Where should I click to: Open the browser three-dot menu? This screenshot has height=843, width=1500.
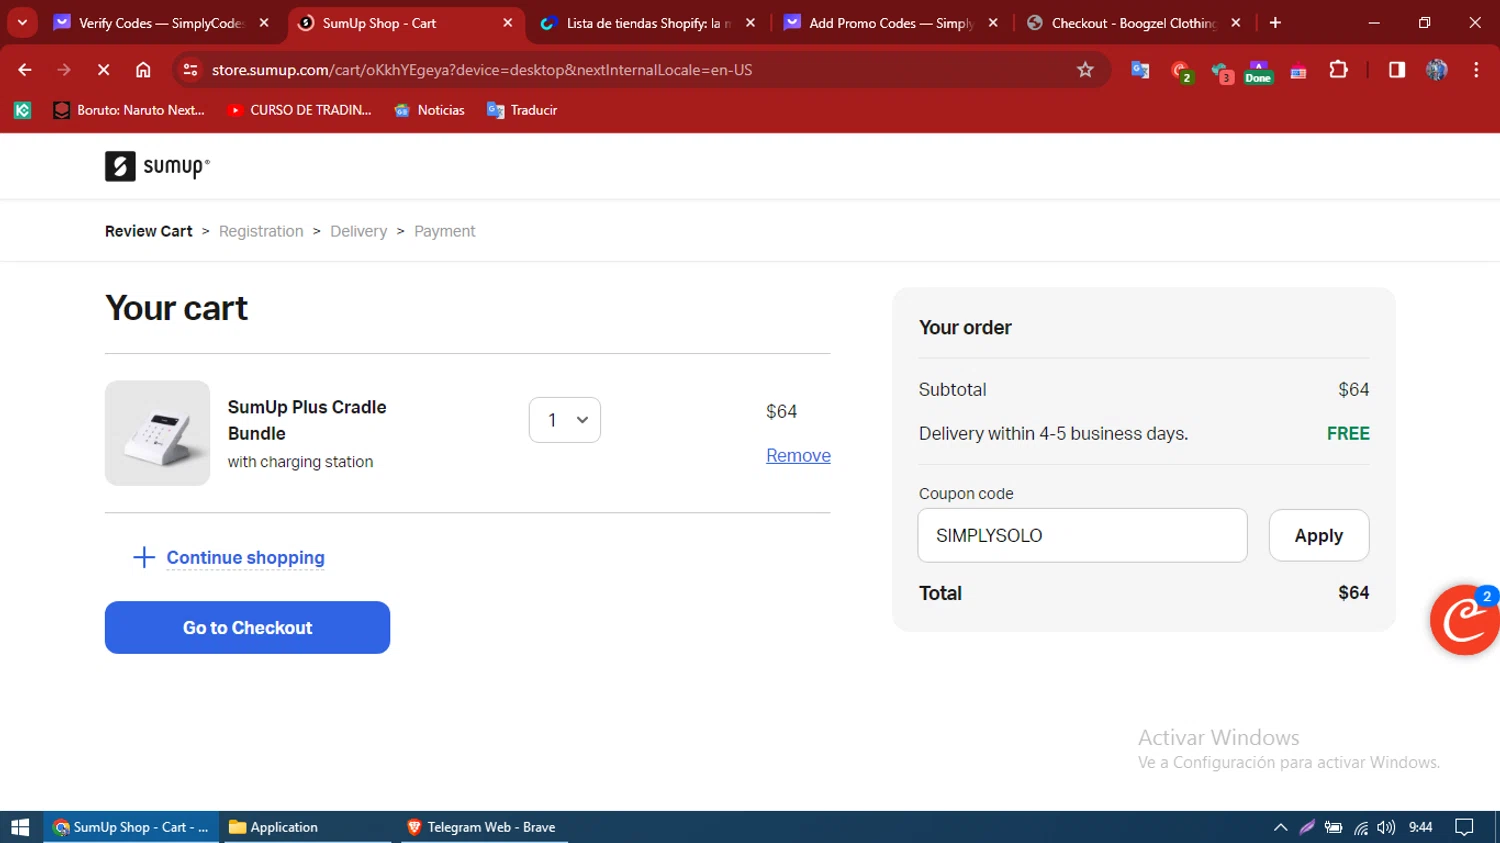click(1476, 70)
